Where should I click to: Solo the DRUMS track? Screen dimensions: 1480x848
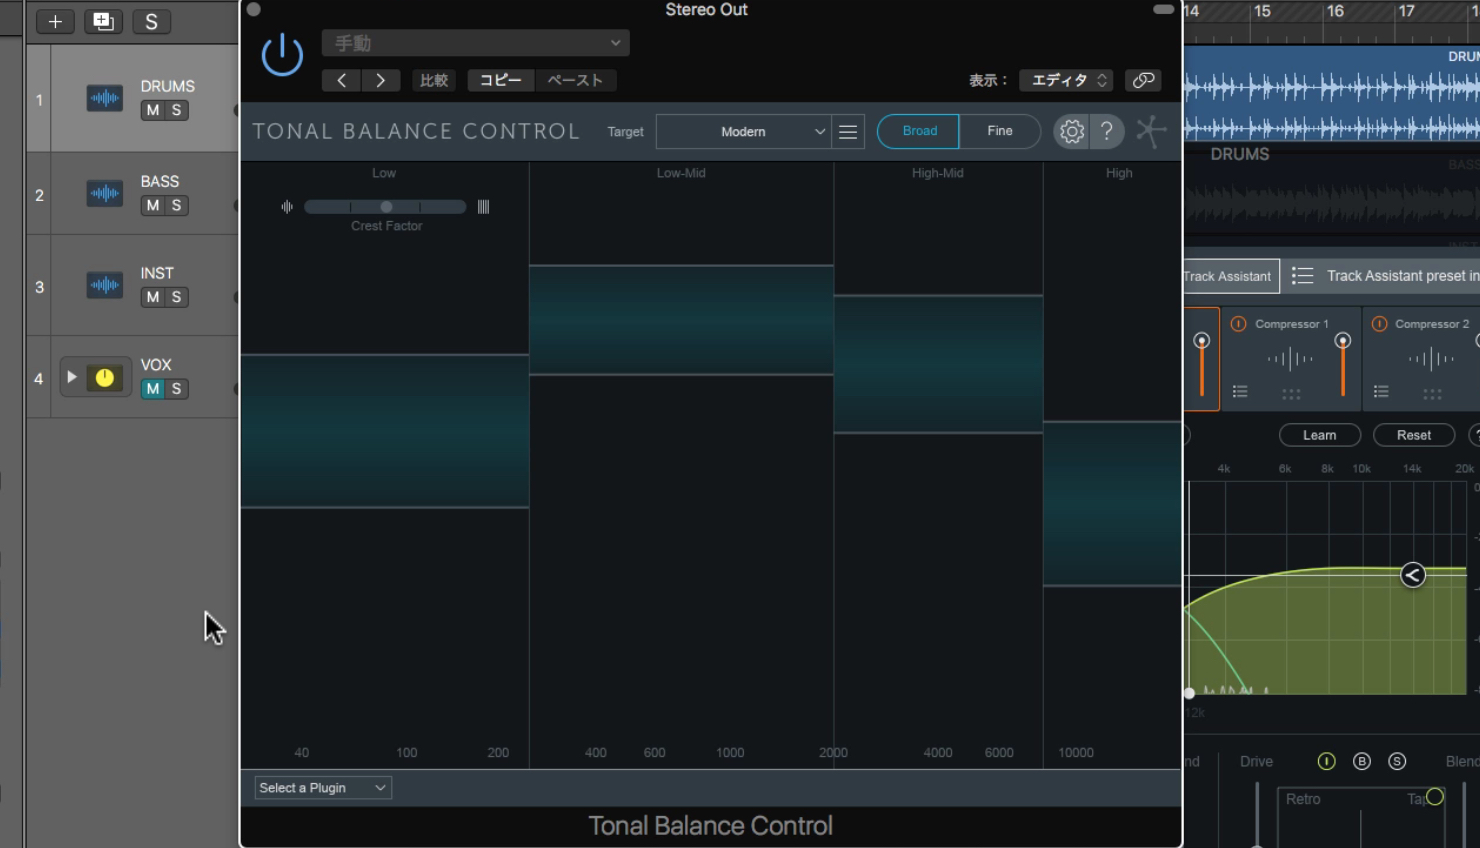176,110
